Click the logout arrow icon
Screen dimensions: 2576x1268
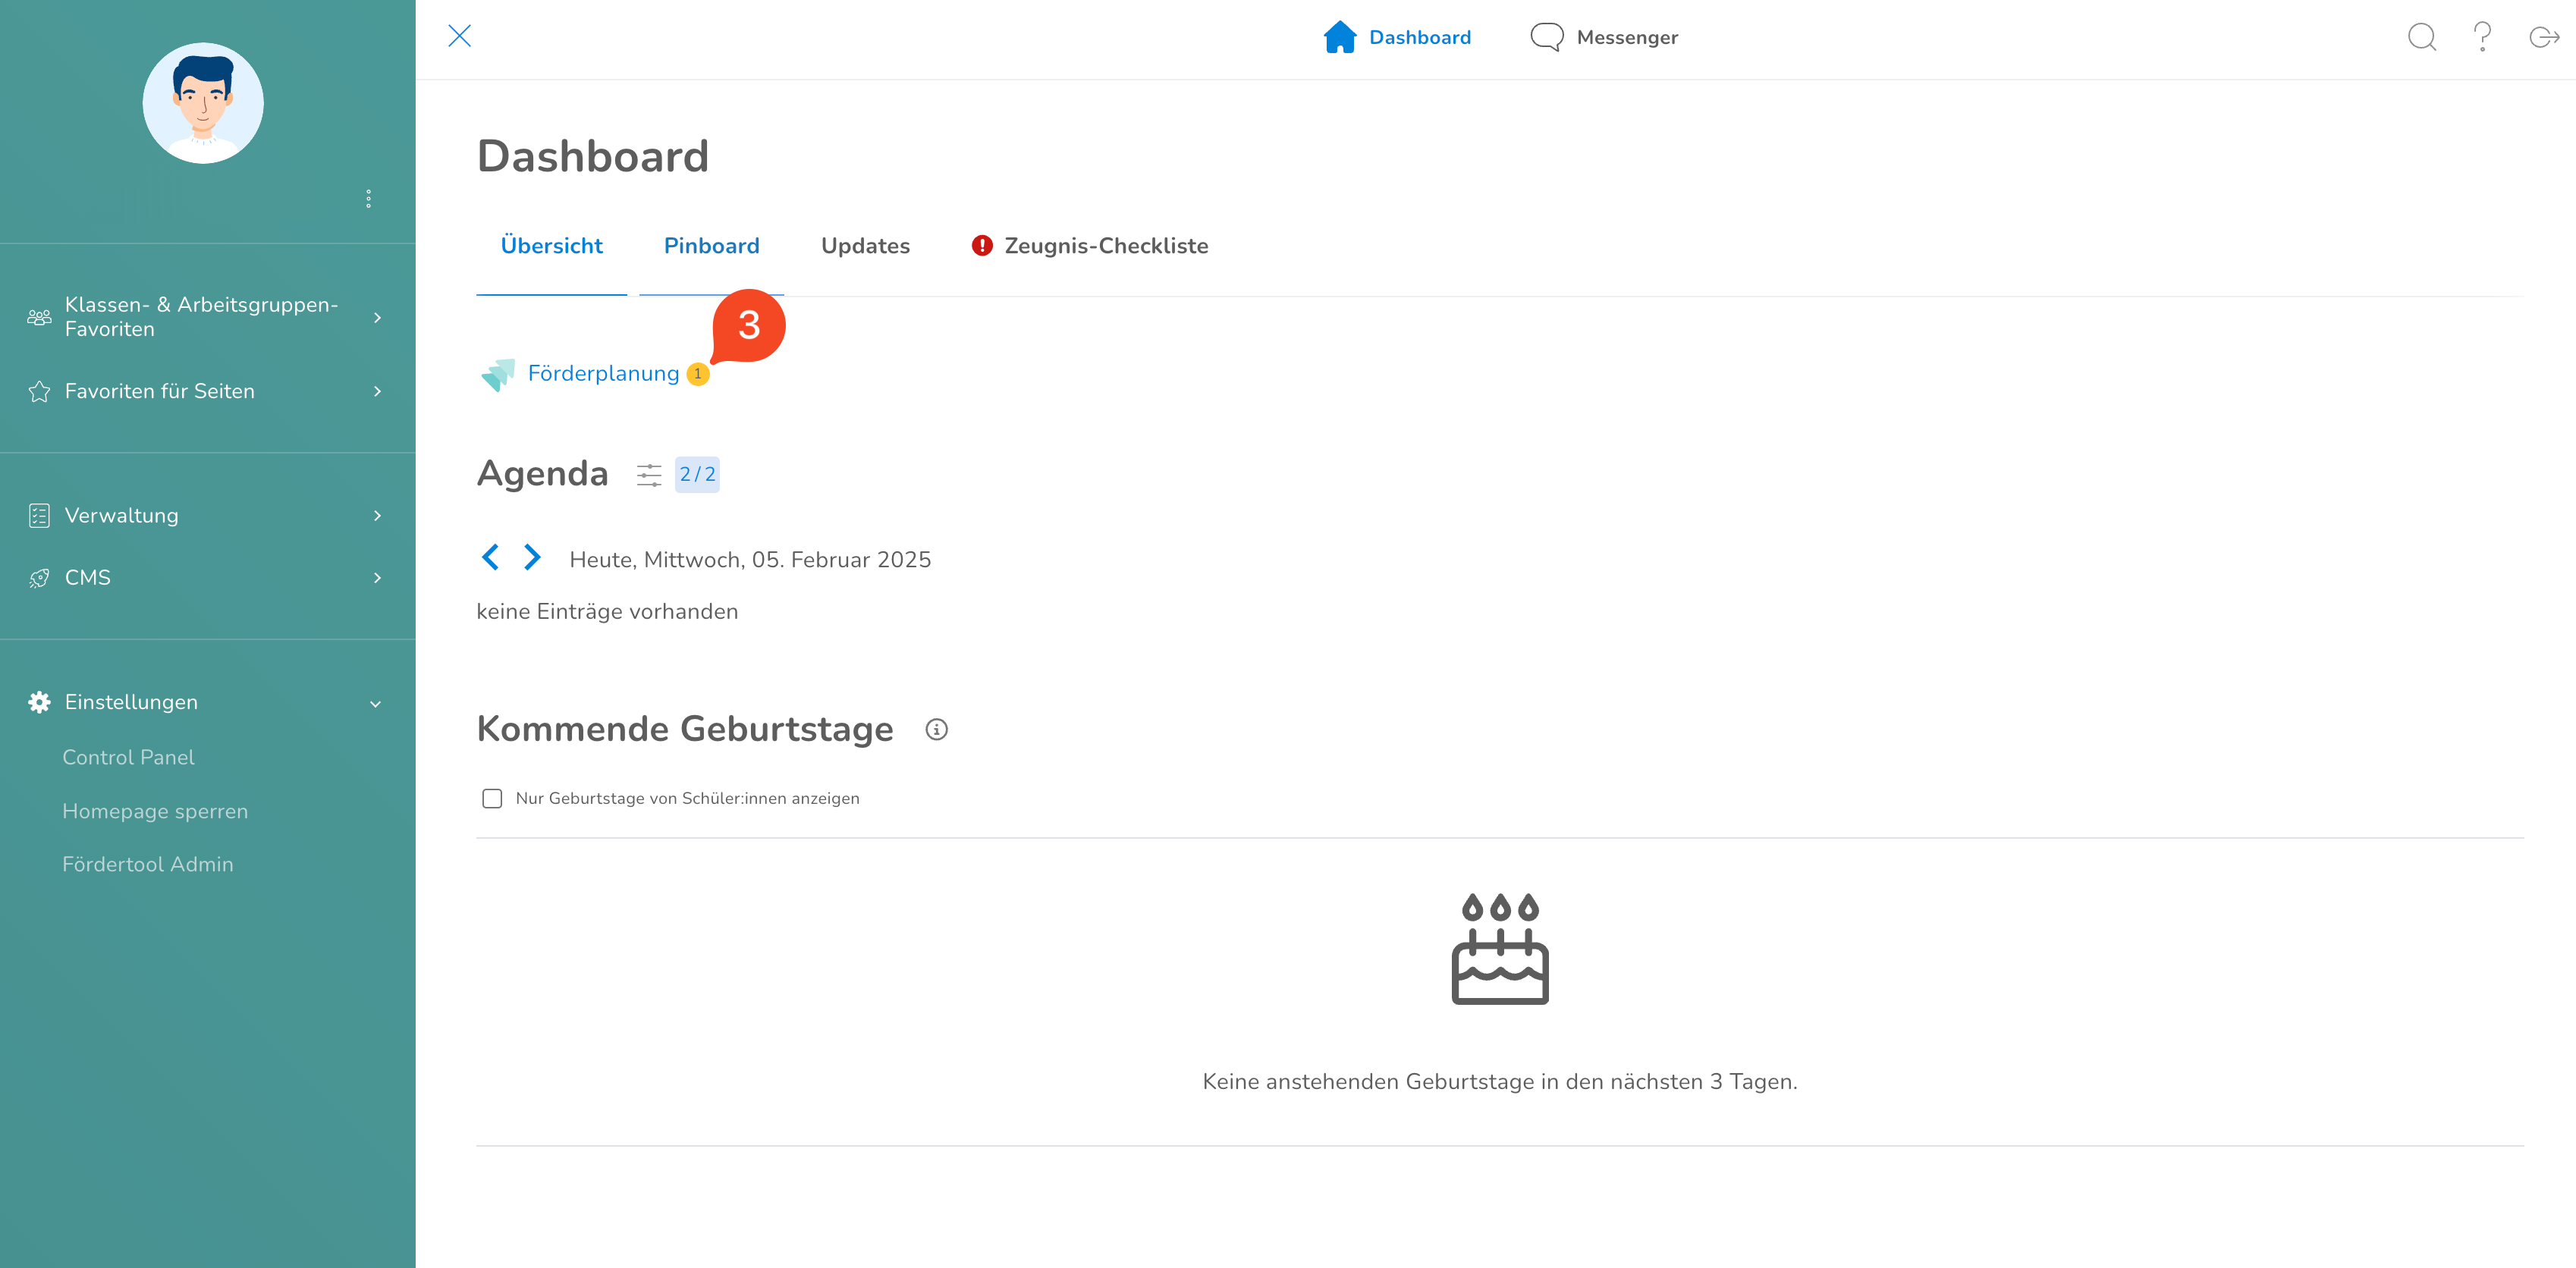2543,37
